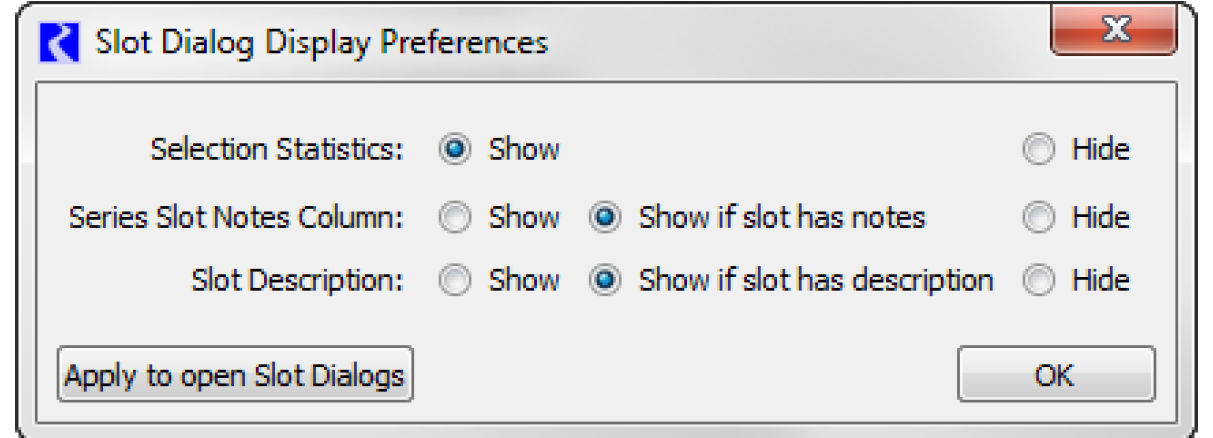This screenshot has width=1213, height=438.
Task: Choose 'Show if slot has notes' radio button
Action: point(604,217)
